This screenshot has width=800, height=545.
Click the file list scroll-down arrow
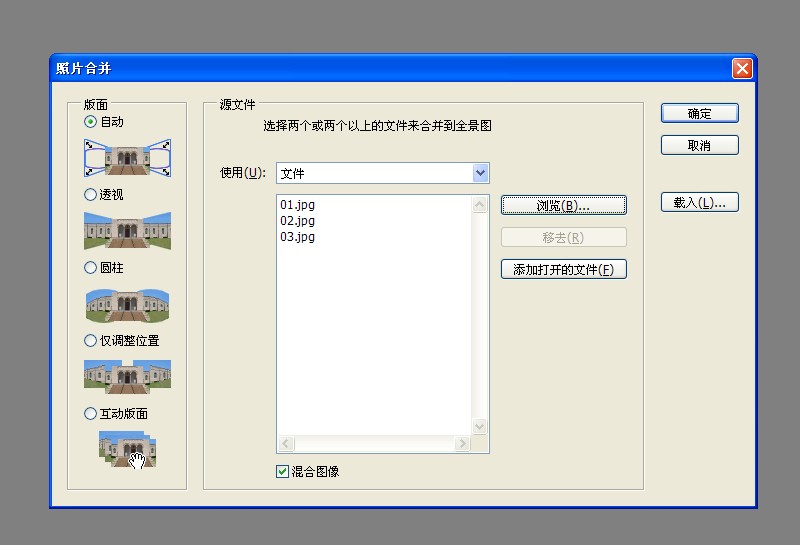[480, 426]
